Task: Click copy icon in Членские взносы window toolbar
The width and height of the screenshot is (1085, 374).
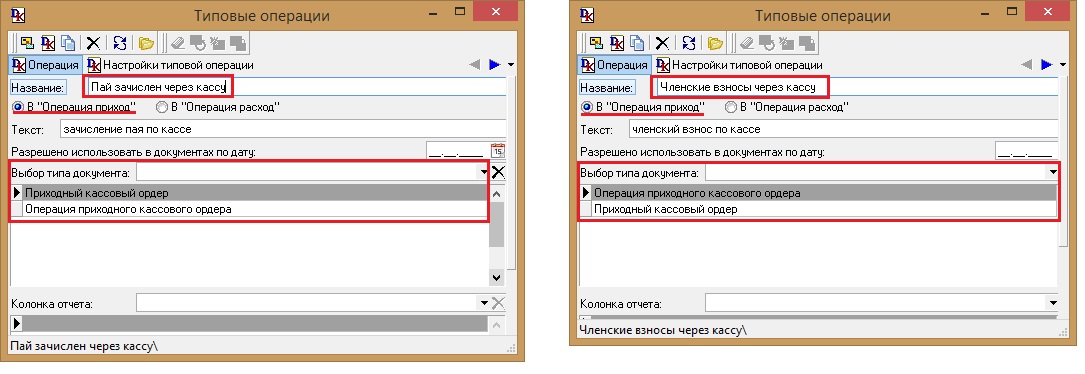Action: [637, 43]
